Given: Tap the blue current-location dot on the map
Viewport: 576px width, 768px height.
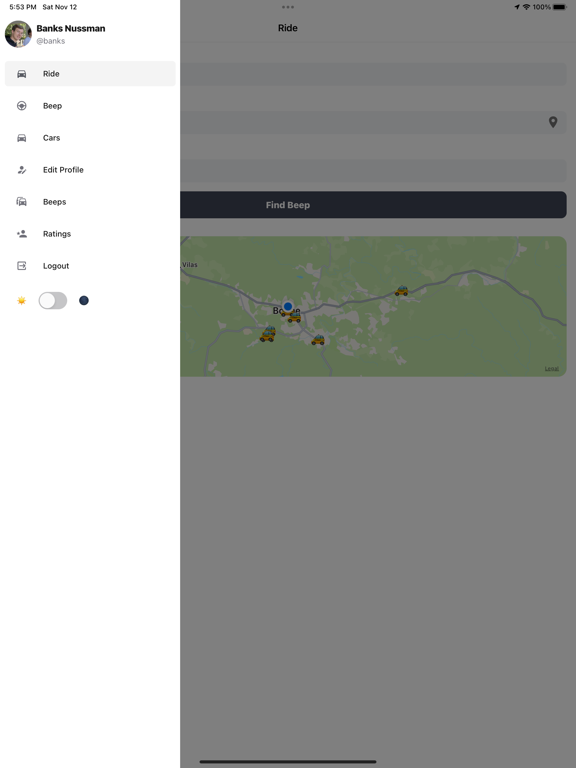Looking at the screenshot, I should (x=288, y=307).
